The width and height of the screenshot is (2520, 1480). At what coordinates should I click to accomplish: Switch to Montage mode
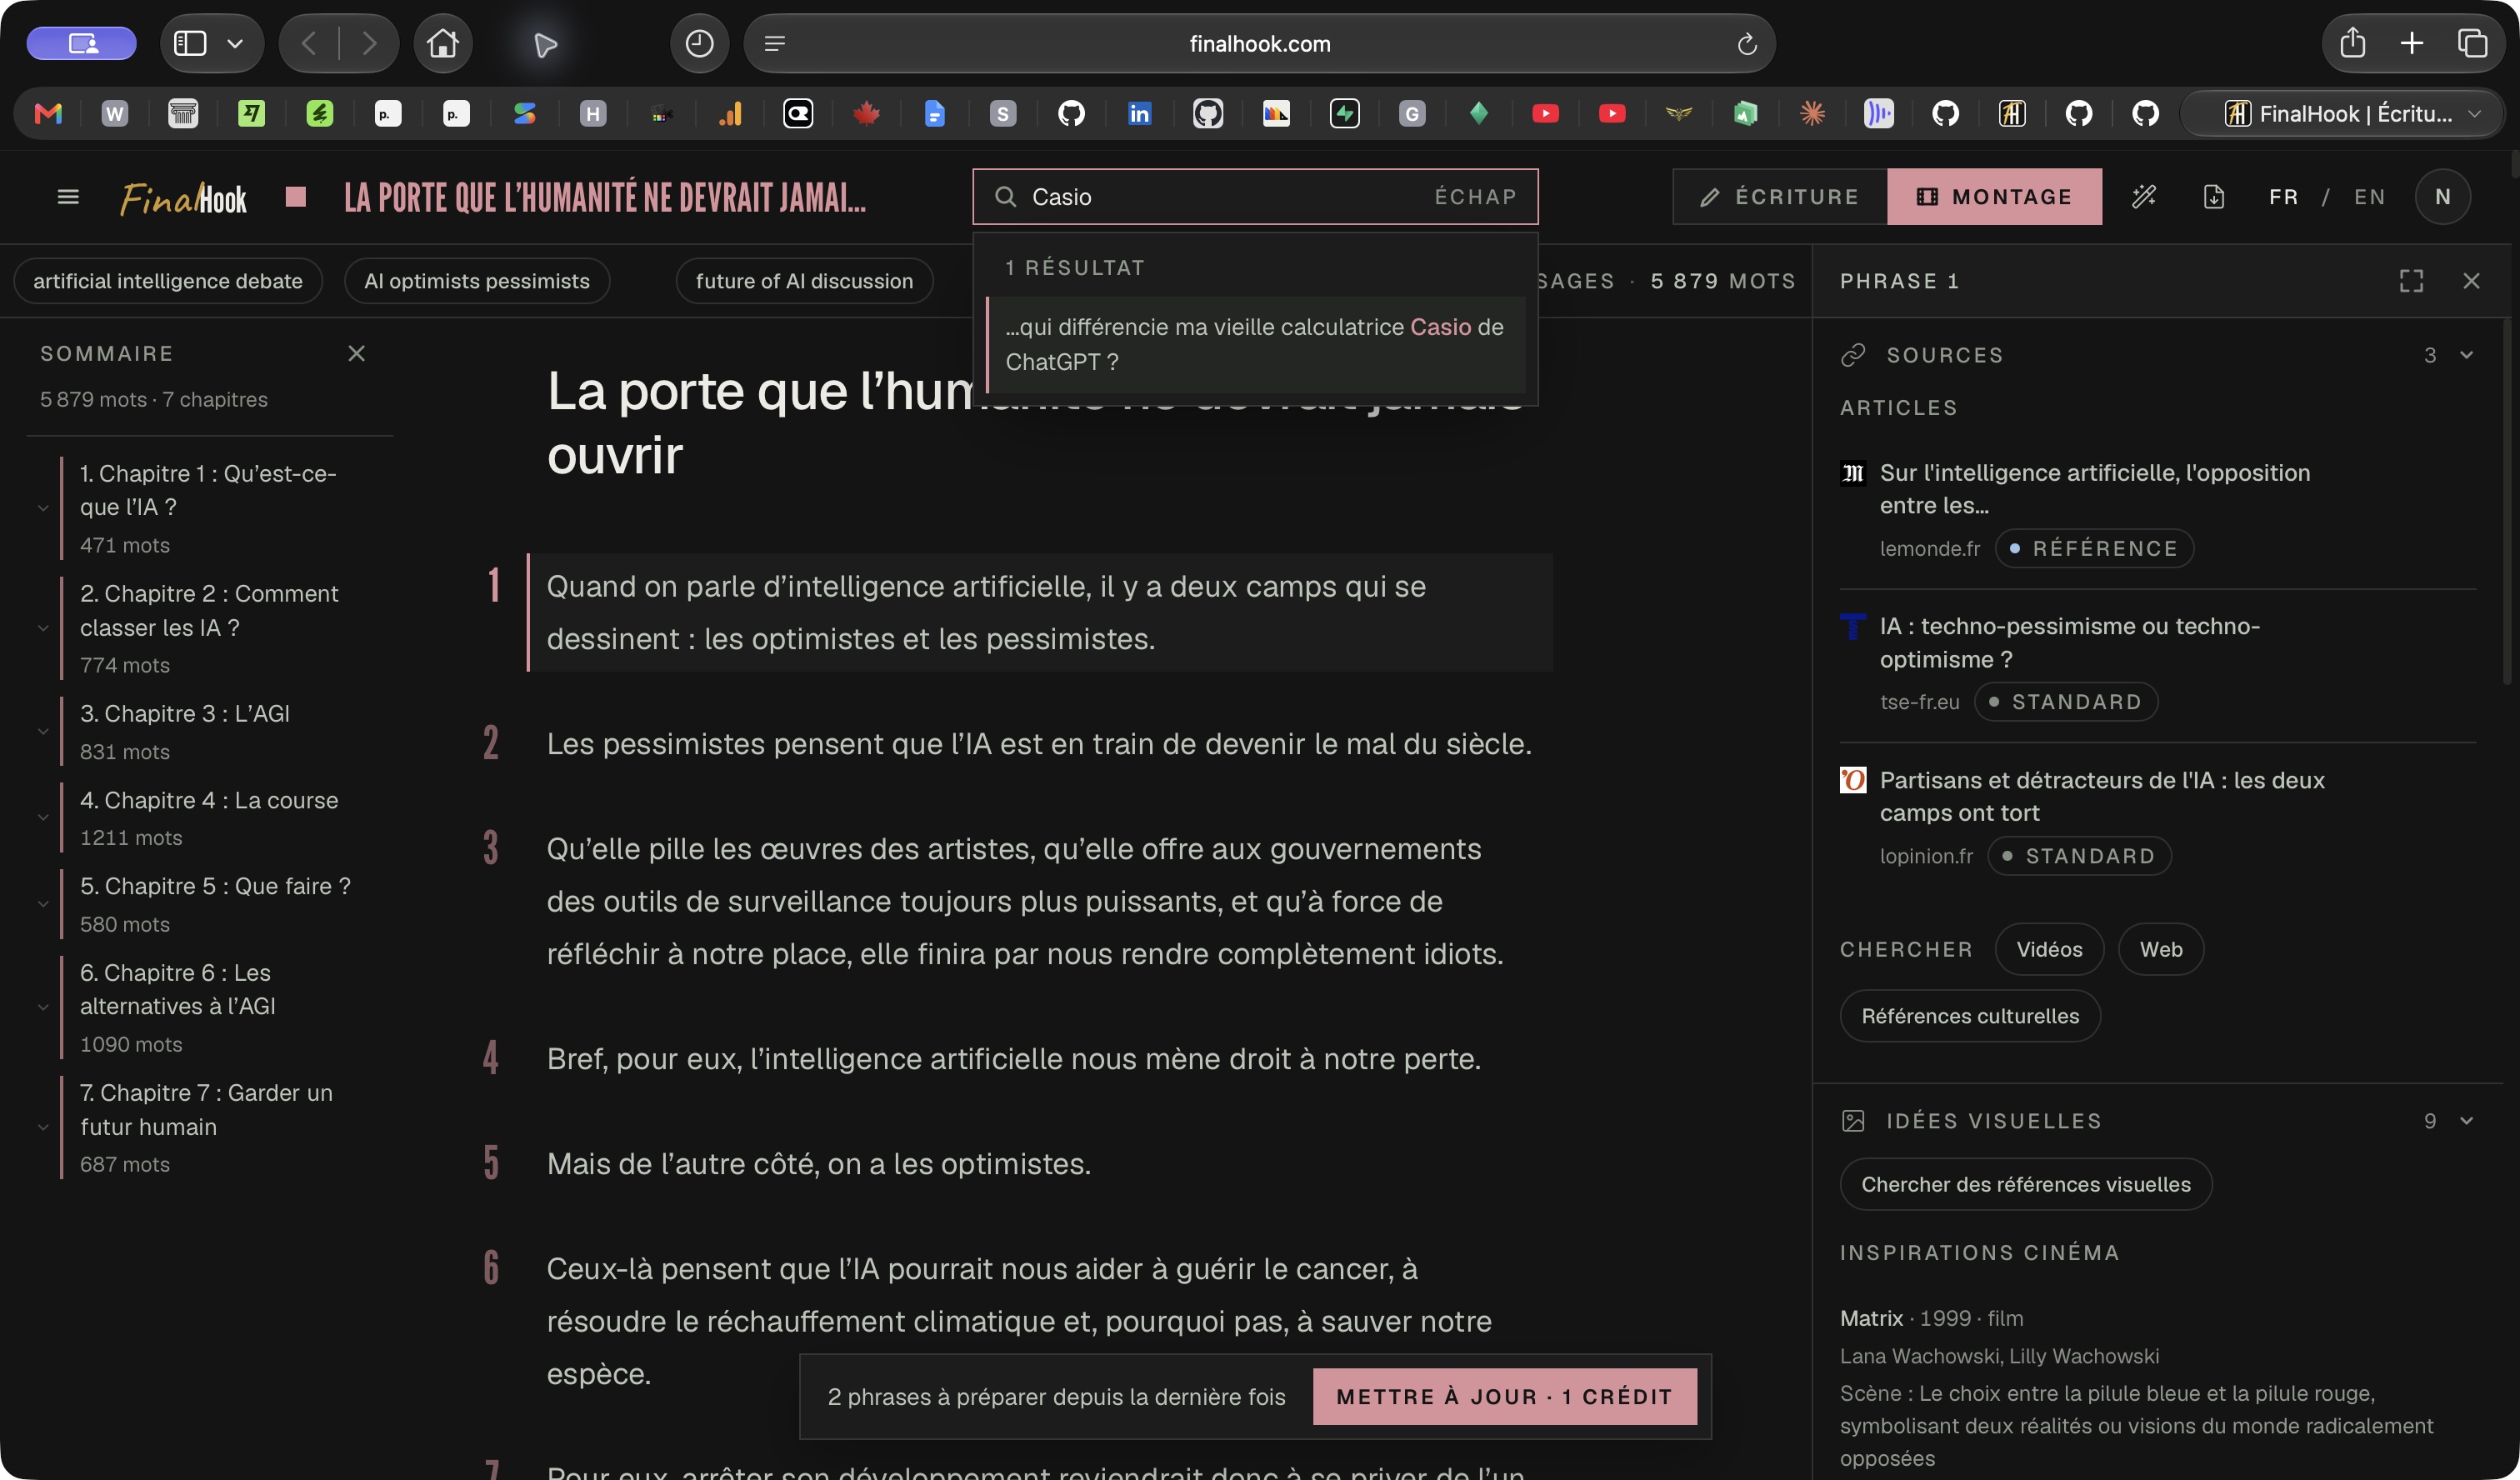(1994, 197)
